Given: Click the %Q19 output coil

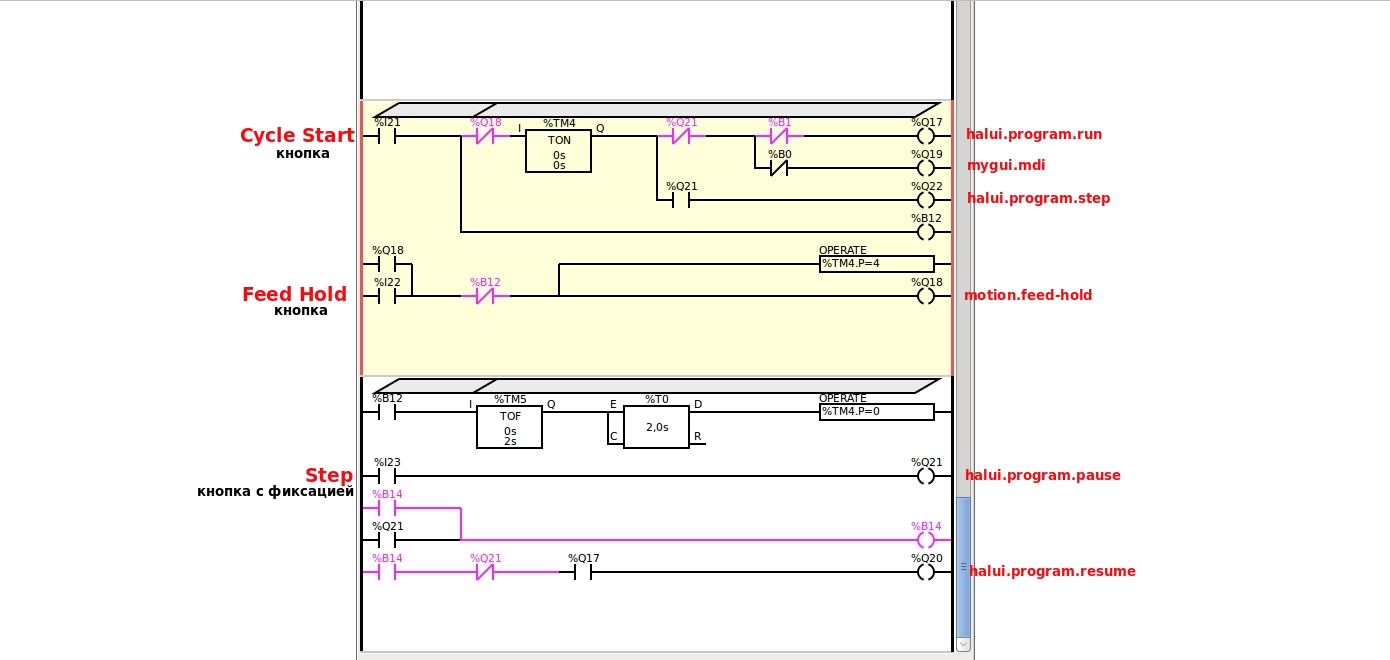Looking at the screenshot, I should coord(926,168).
